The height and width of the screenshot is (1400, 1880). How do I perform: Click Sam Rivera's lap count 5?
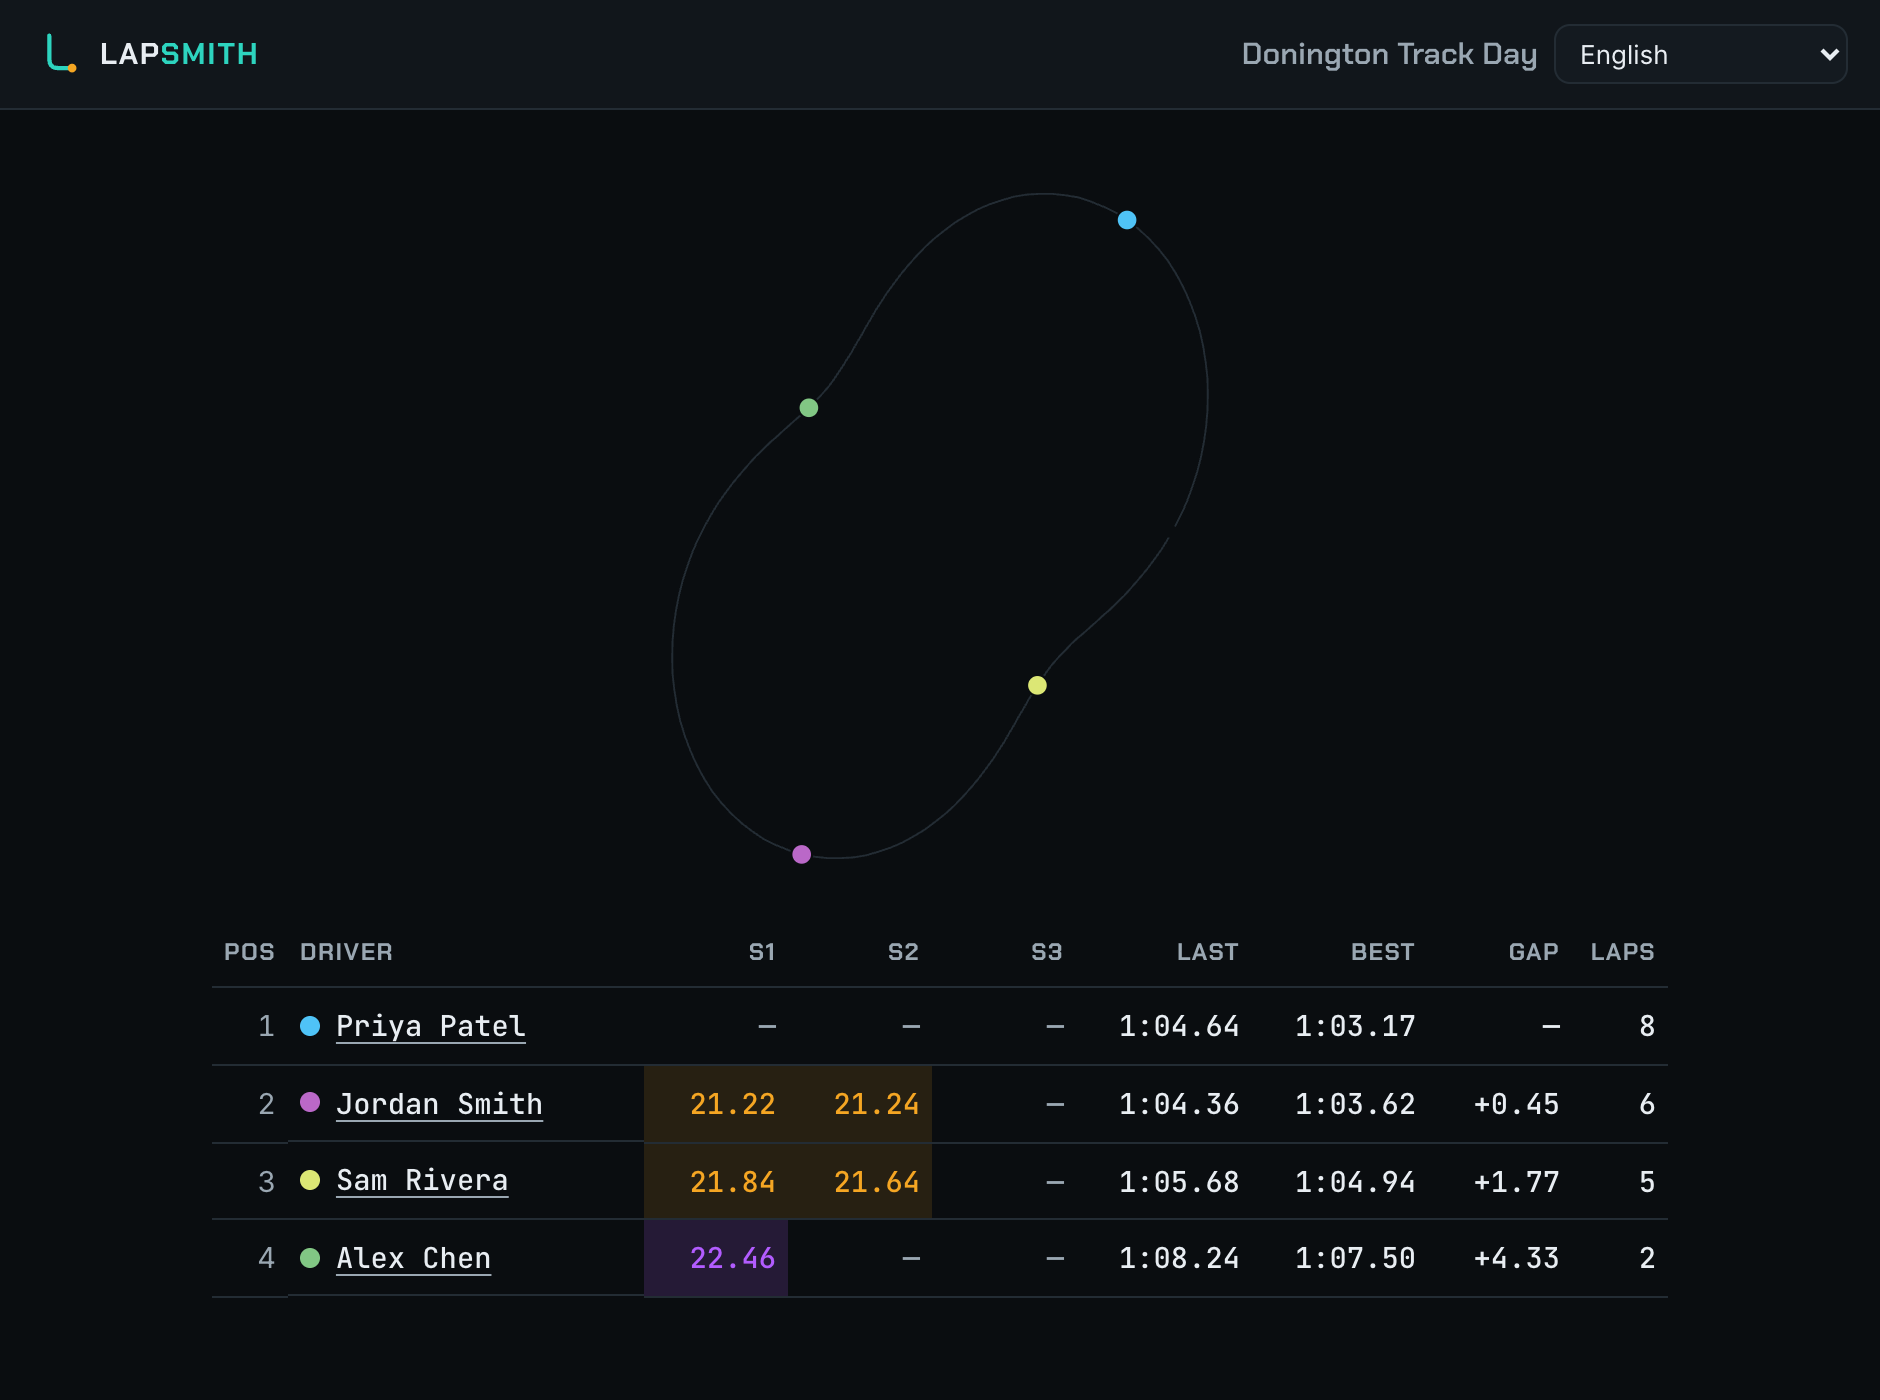(x=1647, y=1182)
